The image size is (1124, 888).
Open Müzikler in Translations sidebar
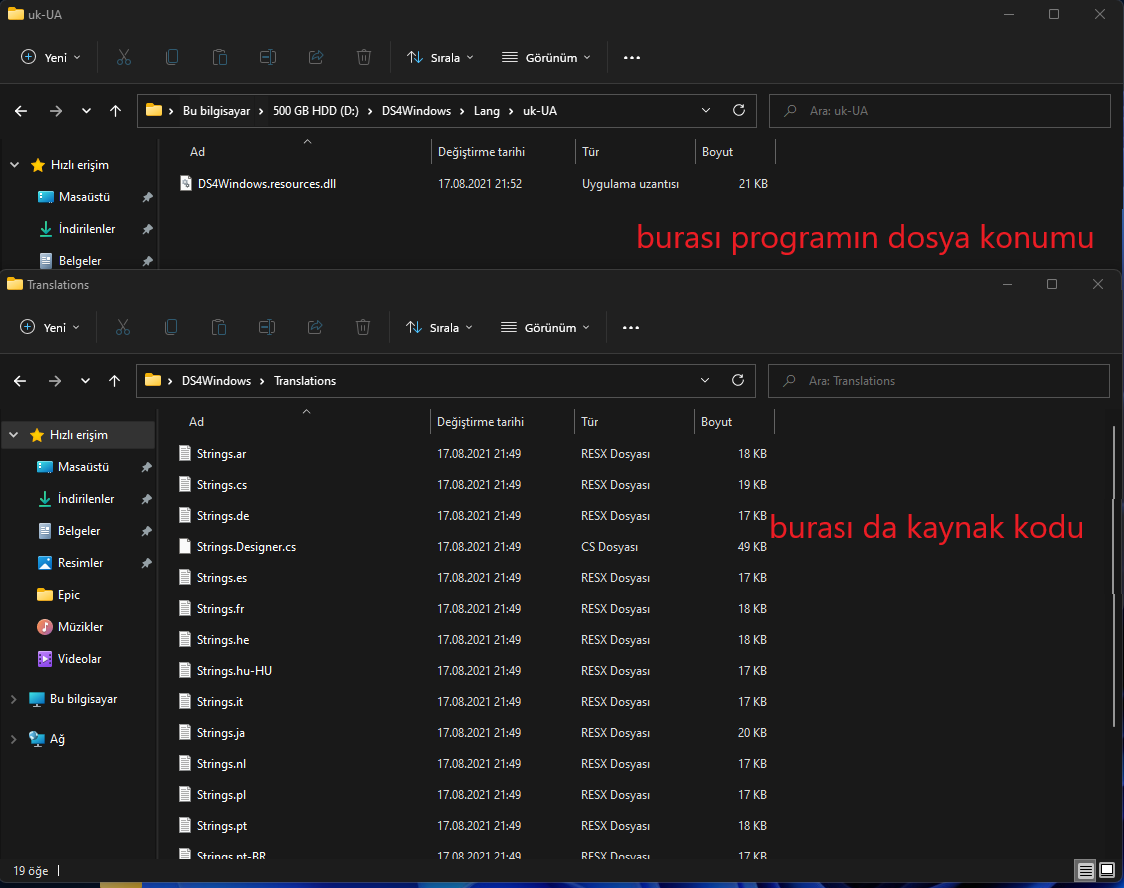click(x=80, y=626)
